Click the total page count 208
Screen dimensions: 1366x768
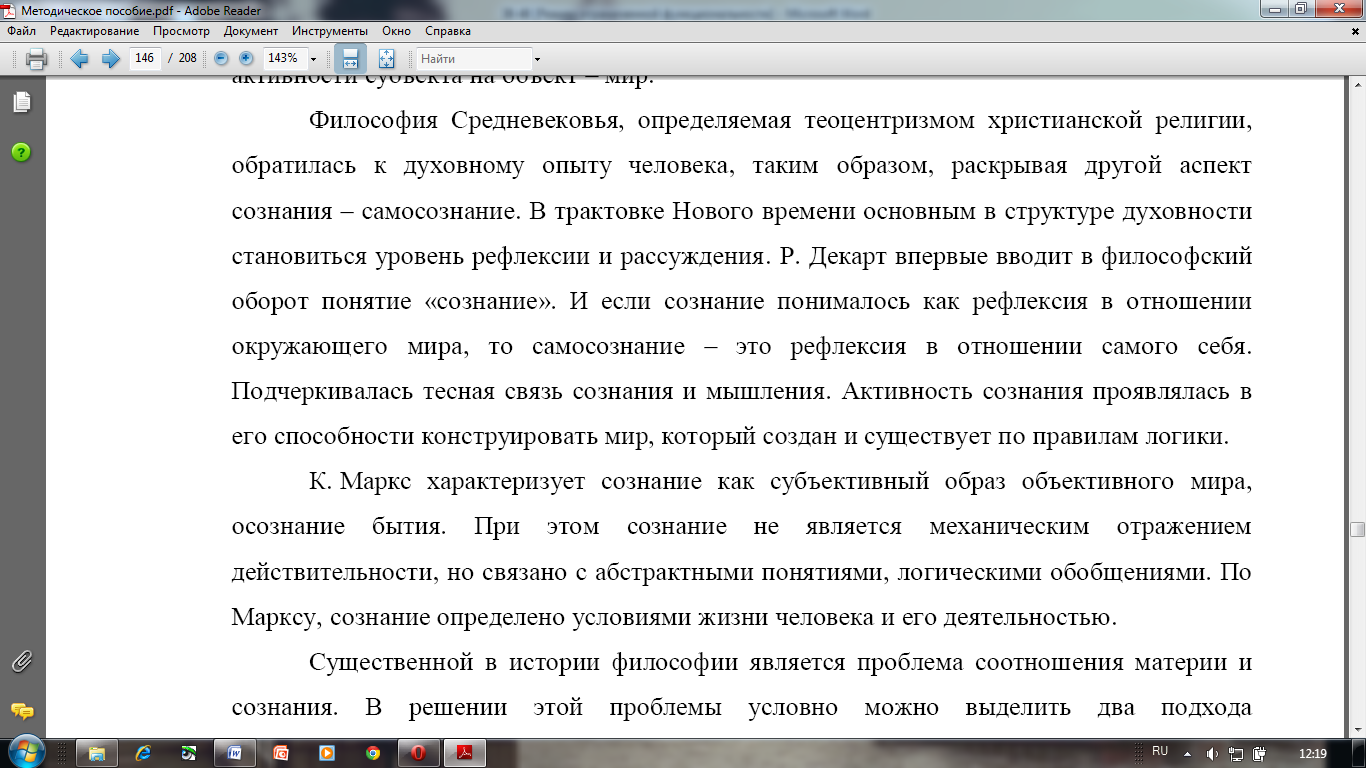[x=187, y=59]
